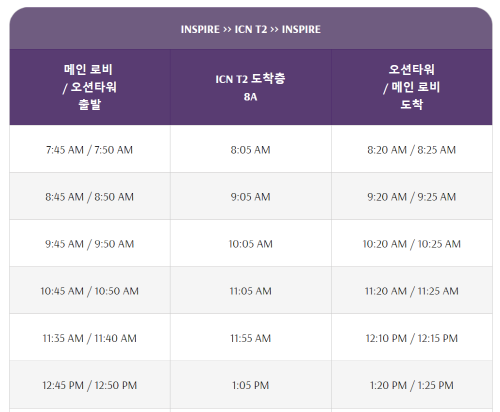Click the 'INSPIRE >> ICN T2 >> INSPIRE' title
Image resolution: width=500 pixels, height=412 pixels.
tap(251, 29)
